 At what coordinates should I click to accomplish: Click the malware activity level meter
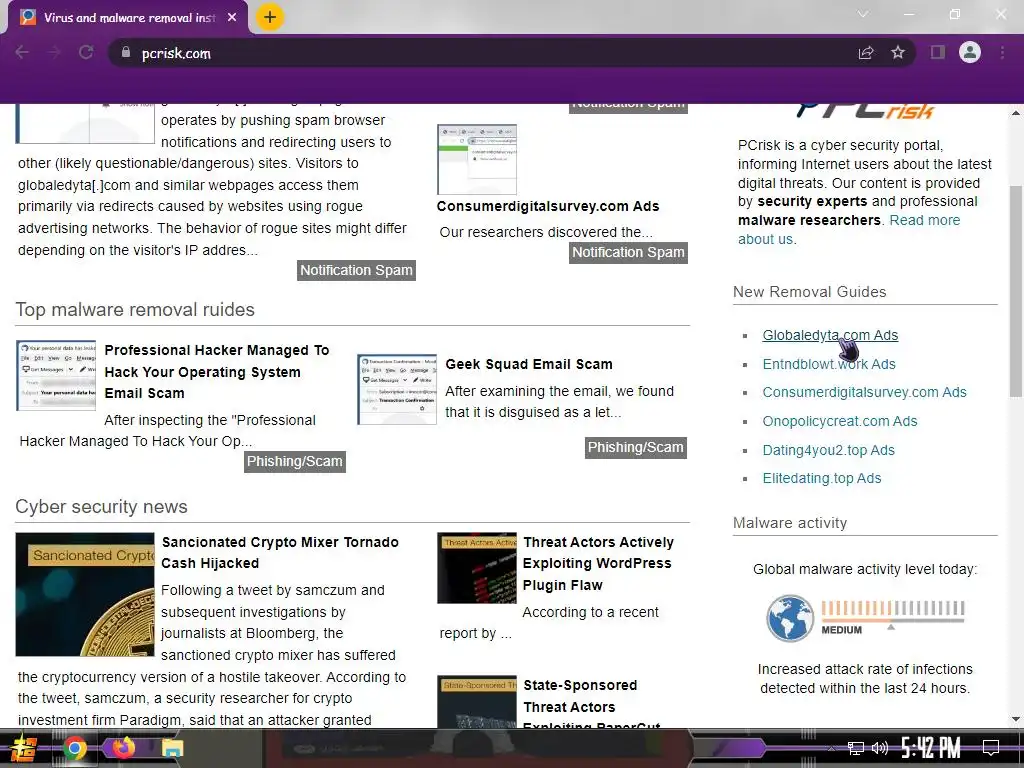point(893,615)
